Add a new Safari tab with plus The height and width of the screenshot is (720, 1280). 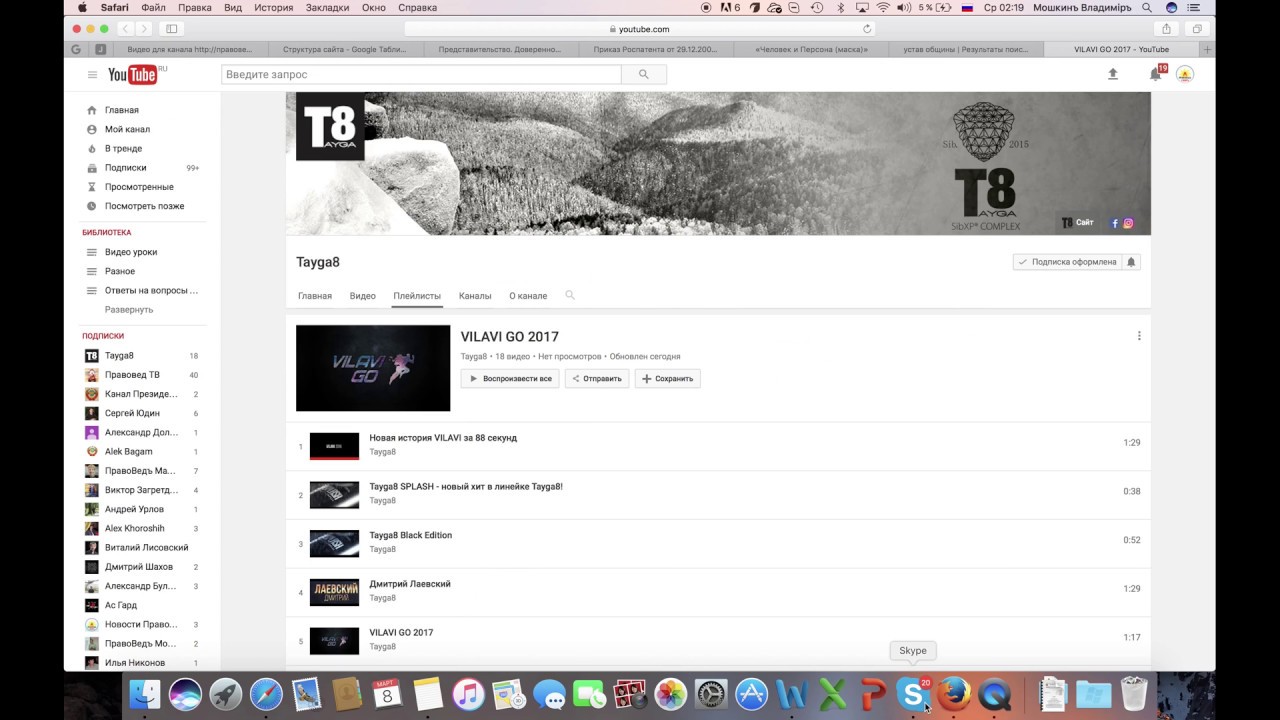[x=1207, y=49]
